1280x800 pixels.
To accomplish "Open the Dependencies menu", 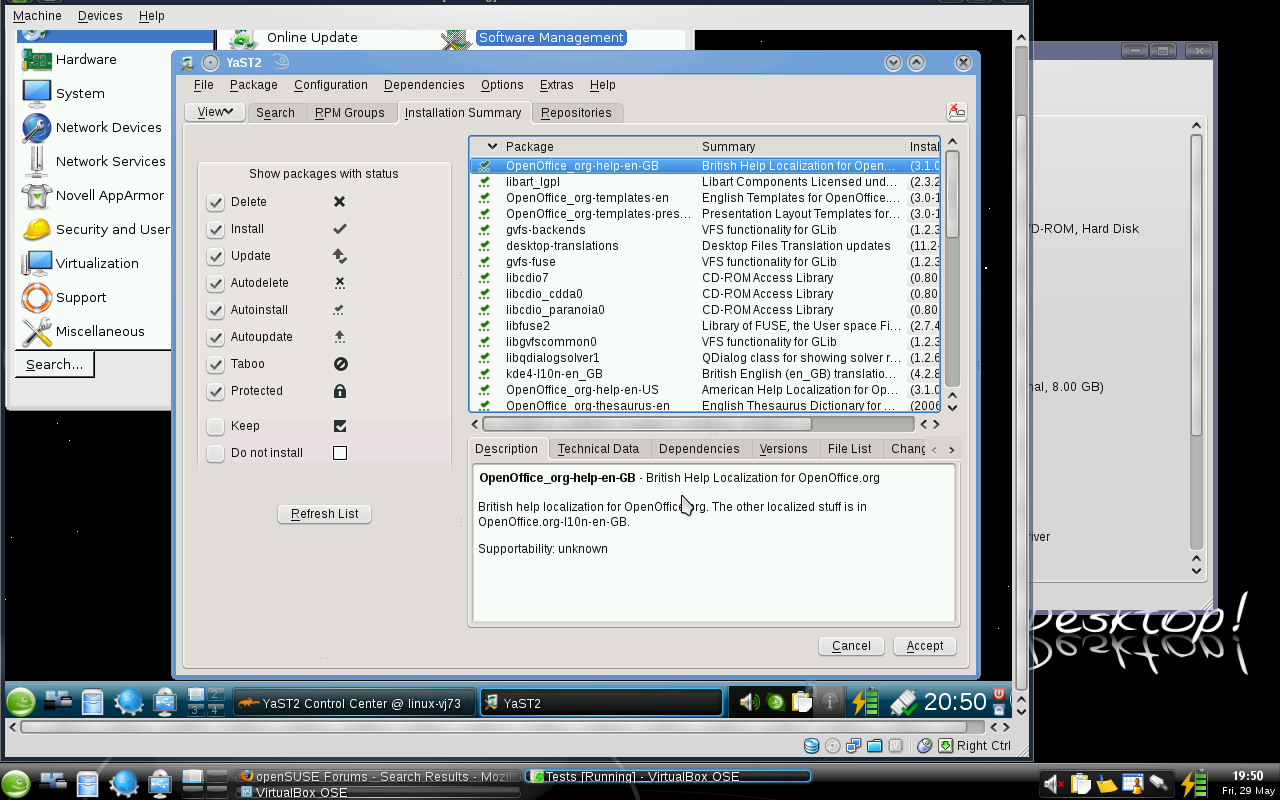I will click(424, 85).
